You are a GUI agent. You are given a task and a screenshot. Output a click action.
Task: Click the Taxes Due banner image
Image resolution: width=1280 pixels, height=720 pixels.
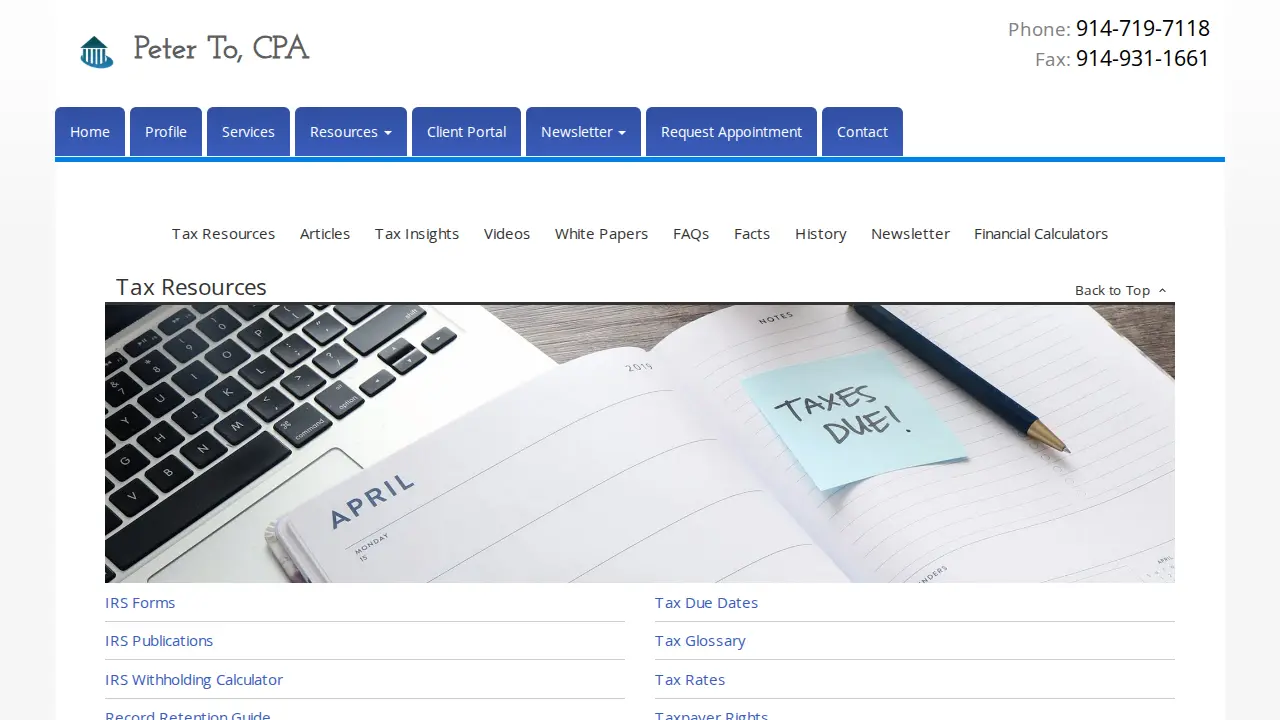click(640, 444)
